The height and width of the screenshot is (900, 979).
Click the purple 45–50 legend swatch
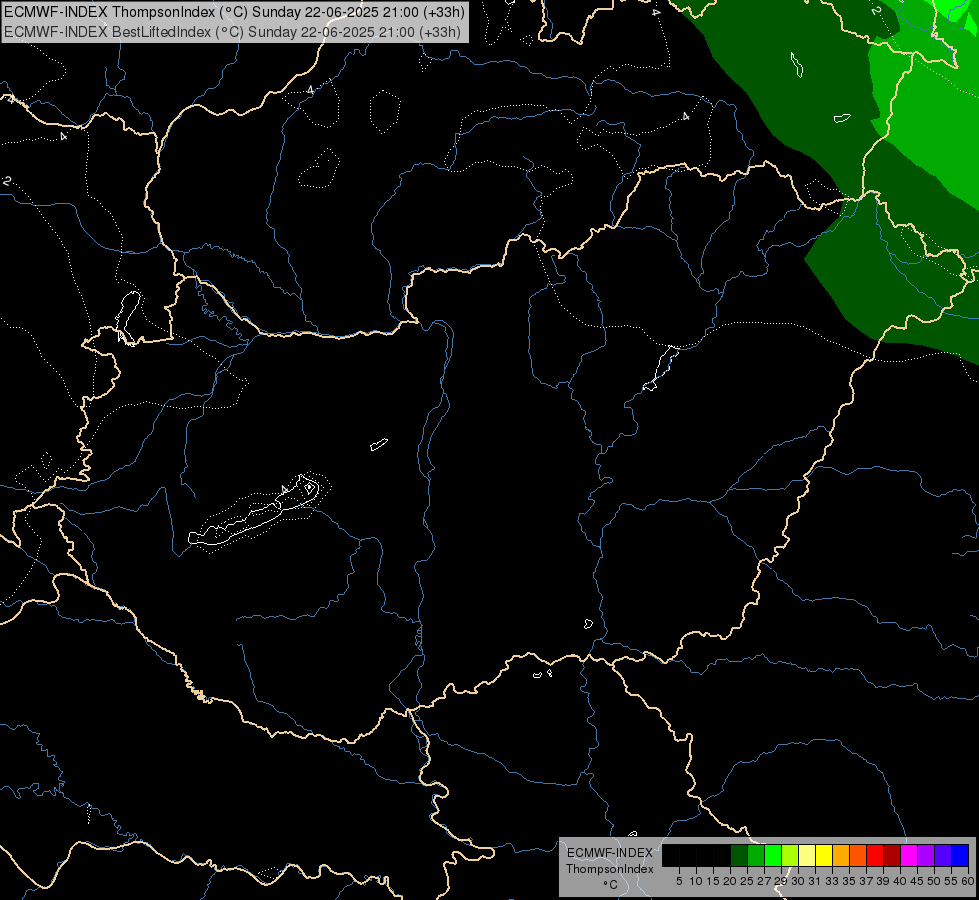[x=927, y=855]
